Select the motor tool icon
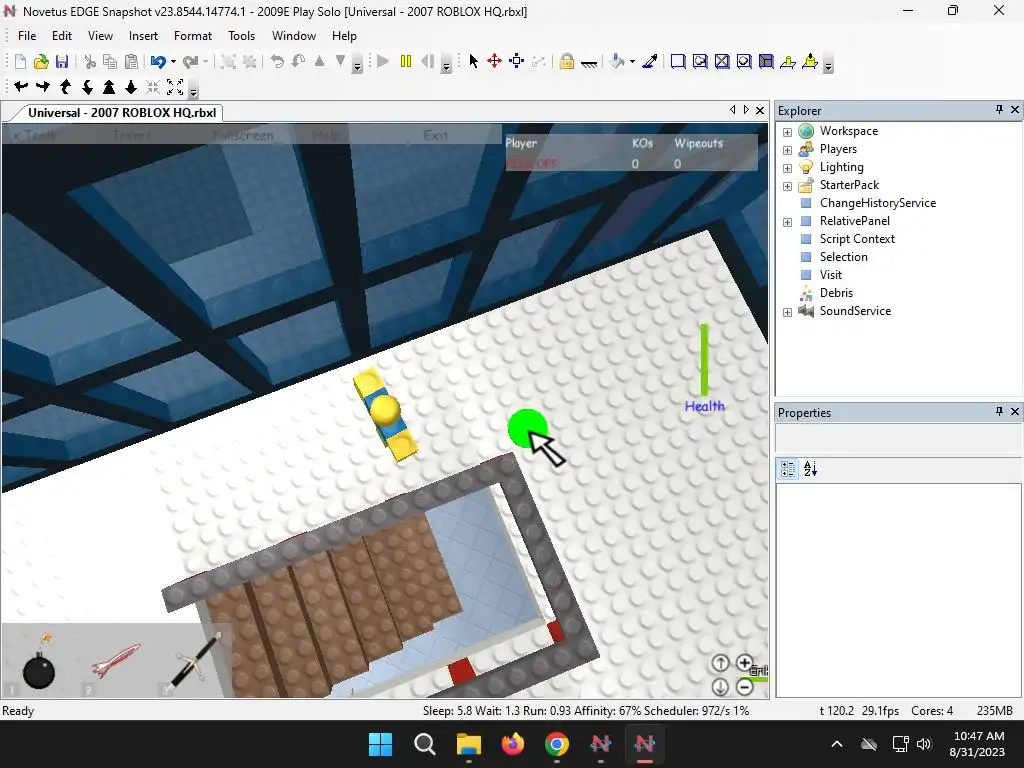 click(x=810, y=61)
